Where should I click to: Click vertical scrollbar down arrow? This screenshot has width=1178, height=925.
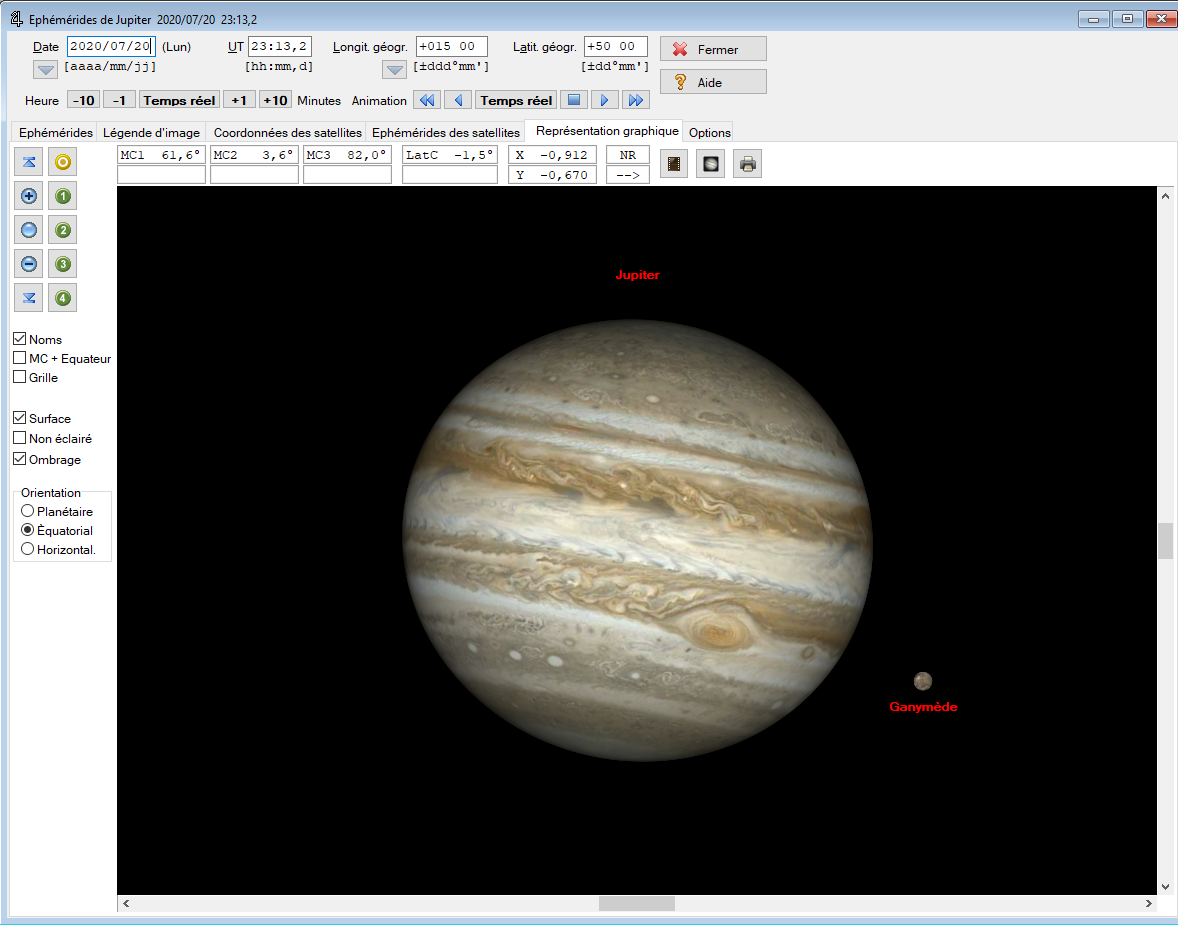[1165, 887]
